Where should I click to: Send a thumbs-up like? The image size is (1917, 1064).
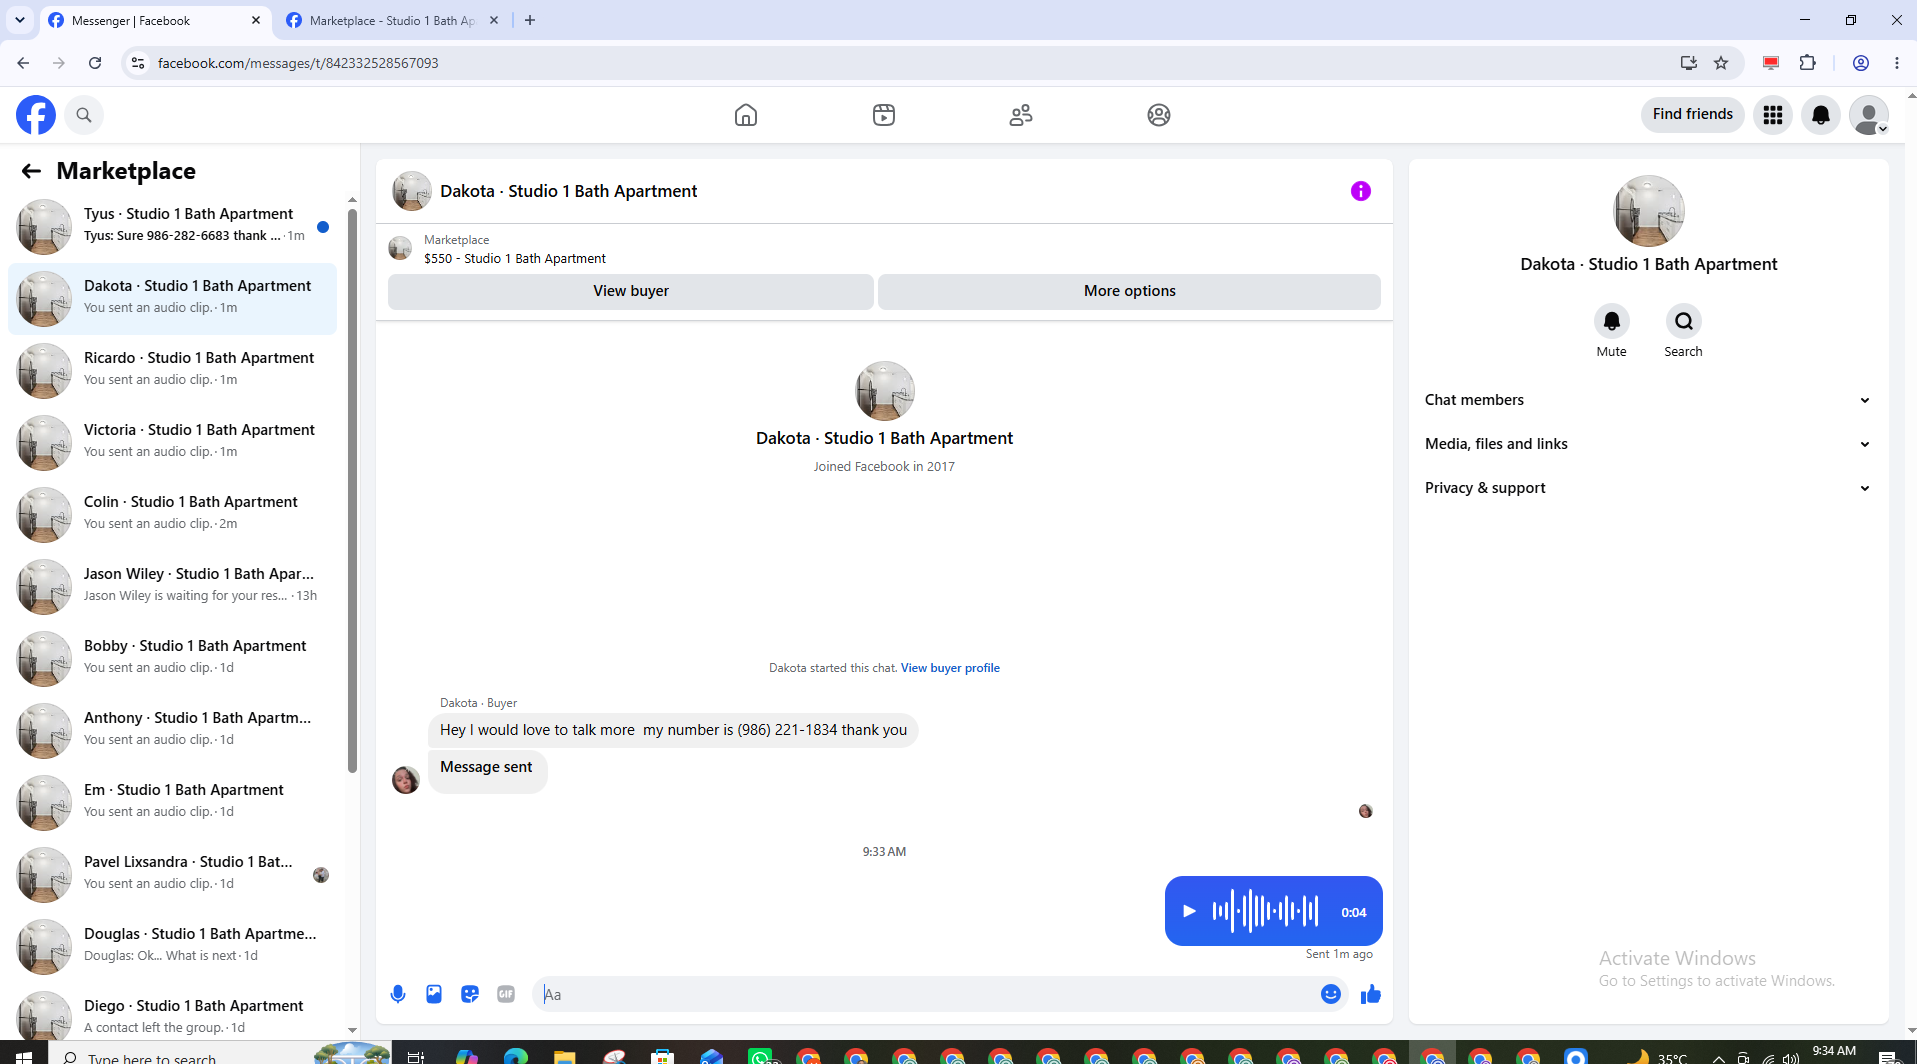(1371, 994)
